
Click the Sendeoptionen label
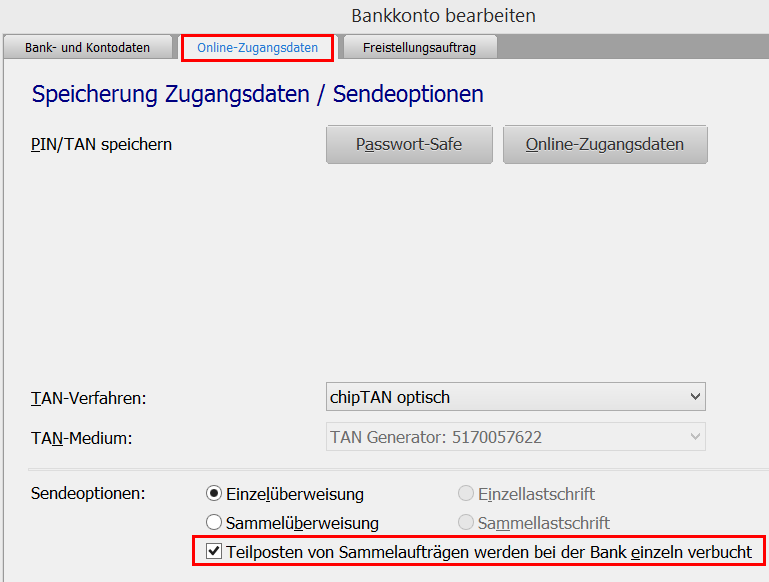(x=87, y=494)
